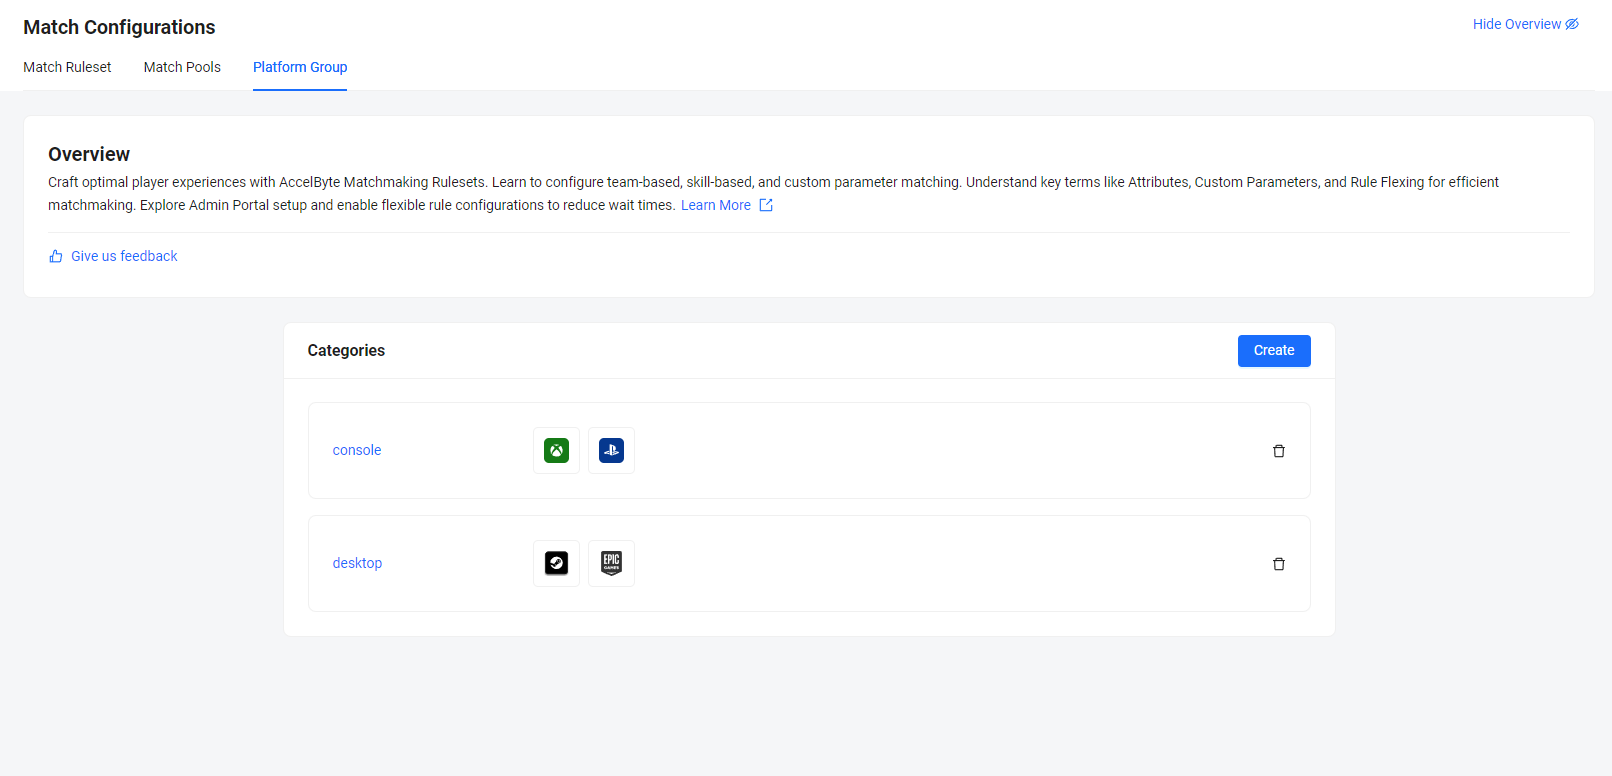Click the Categories heading
Screen dimensions: 1612x776
coord(346,350)
